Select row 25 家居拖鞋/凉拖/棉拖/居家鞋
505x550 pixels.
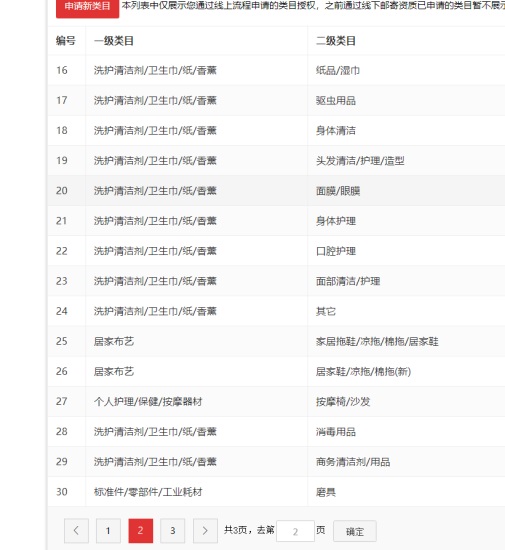[276, 341]
